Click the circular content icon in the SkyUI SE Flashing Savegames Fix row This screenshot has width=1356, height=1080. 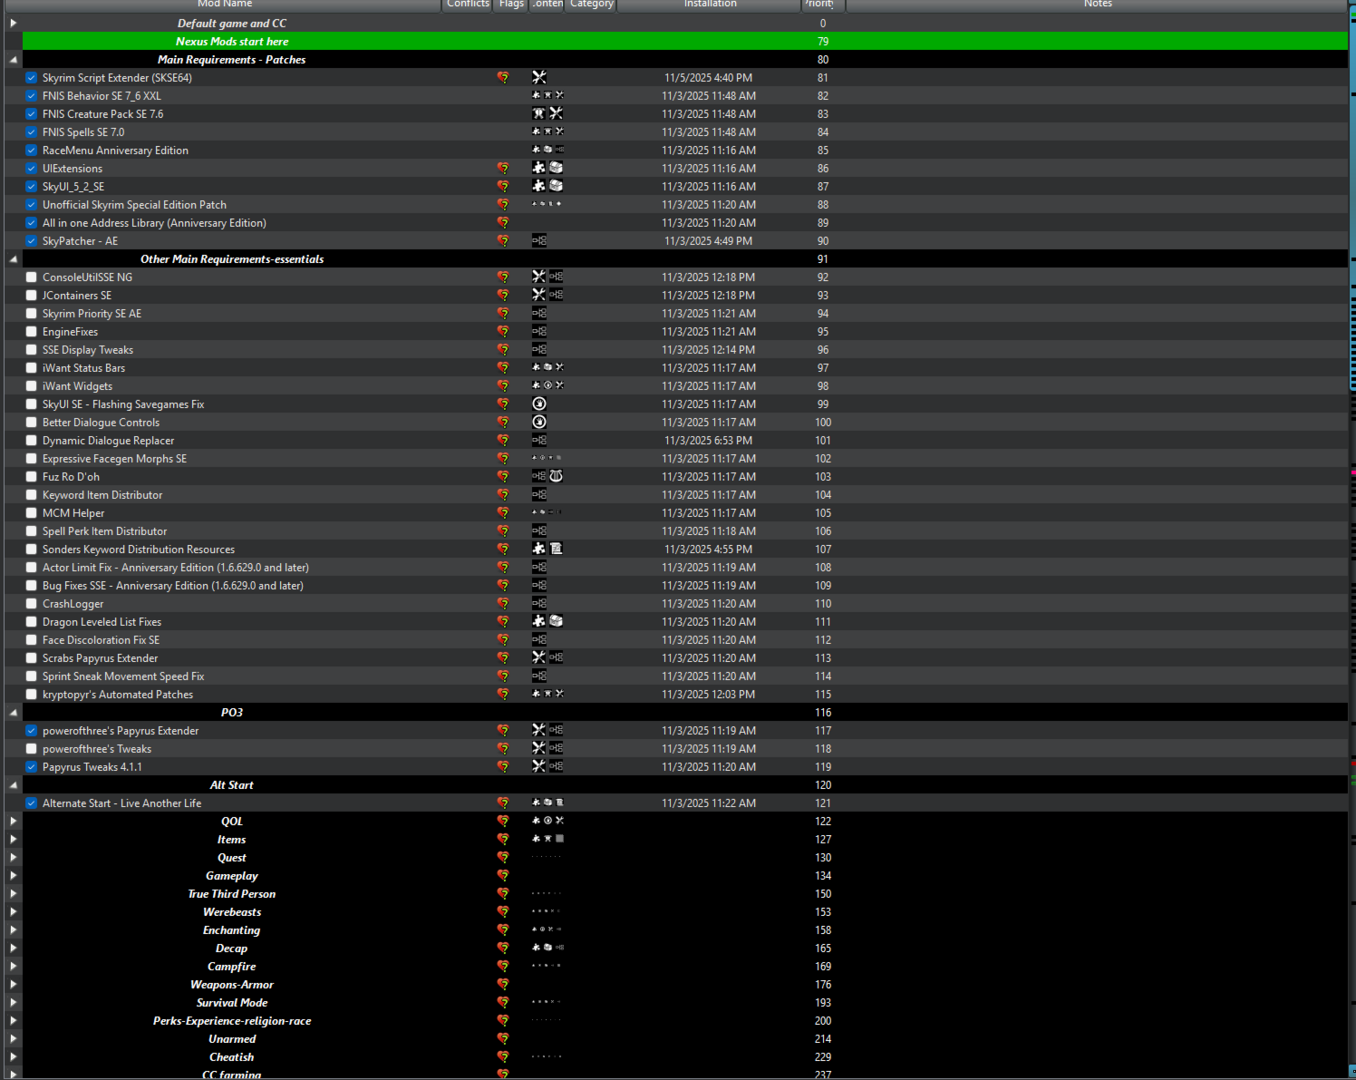[539, 404]
